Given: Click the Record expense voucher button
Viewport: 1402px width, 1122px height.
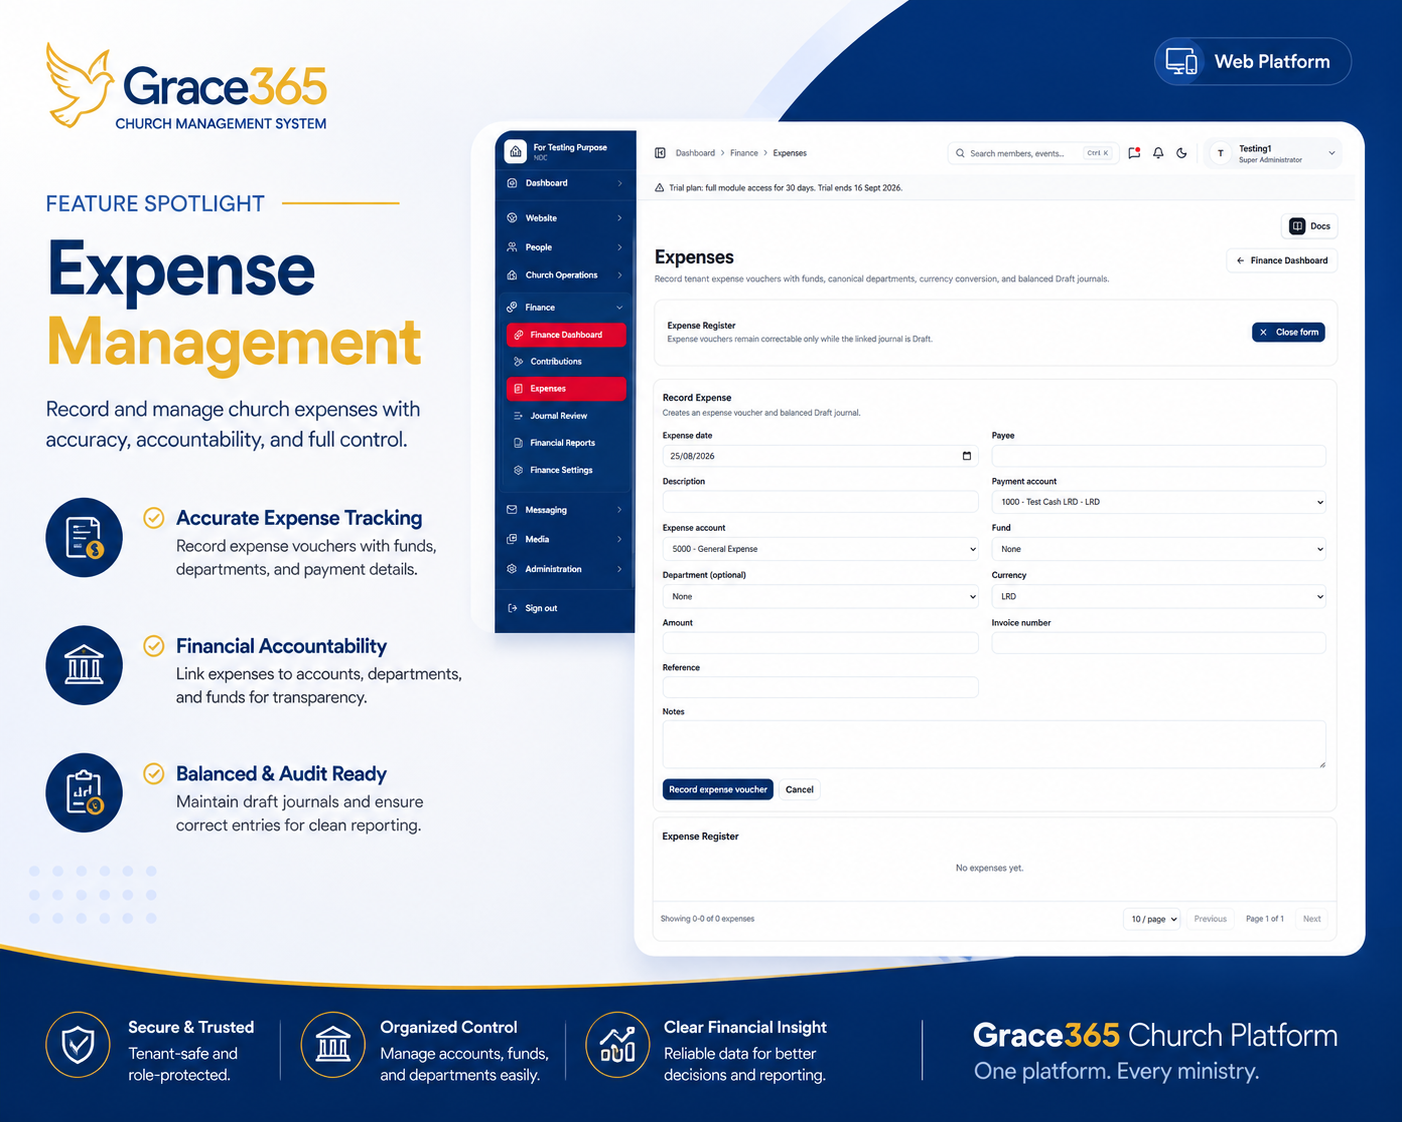Looking at the screenshot, I should click(718, 790).
